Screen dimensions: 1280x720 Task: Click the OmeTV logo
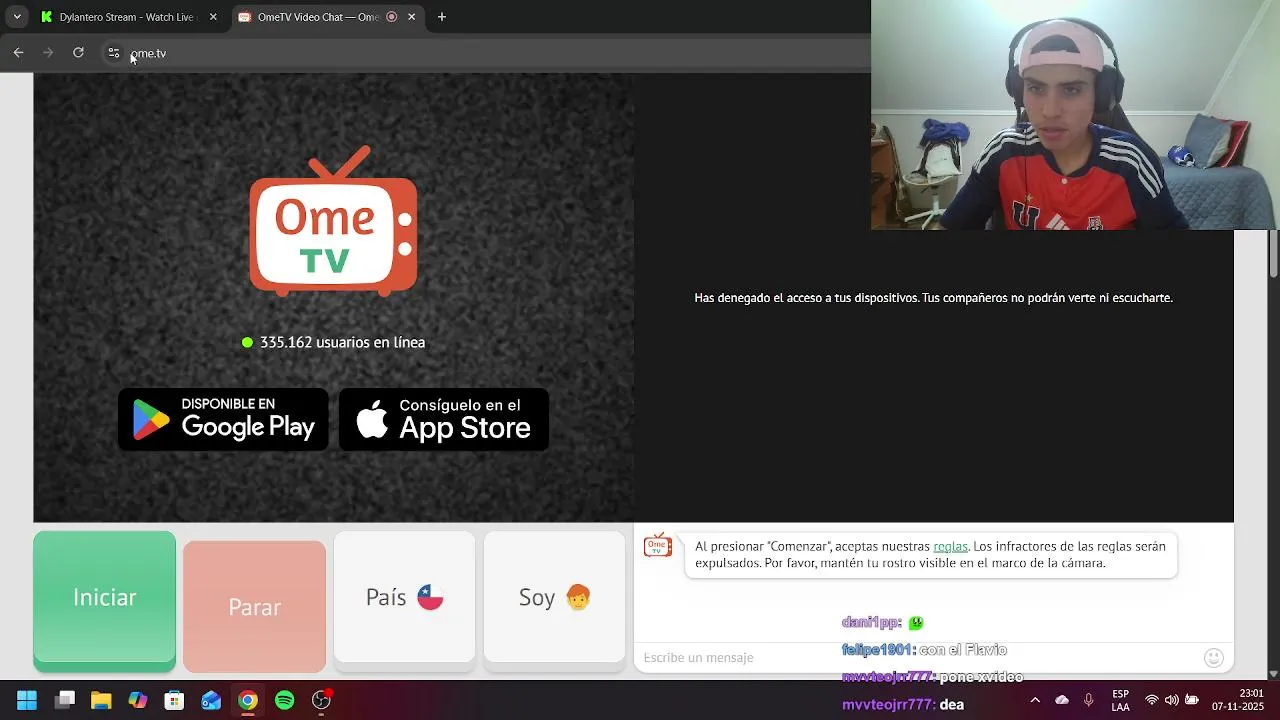pos(333,221)
